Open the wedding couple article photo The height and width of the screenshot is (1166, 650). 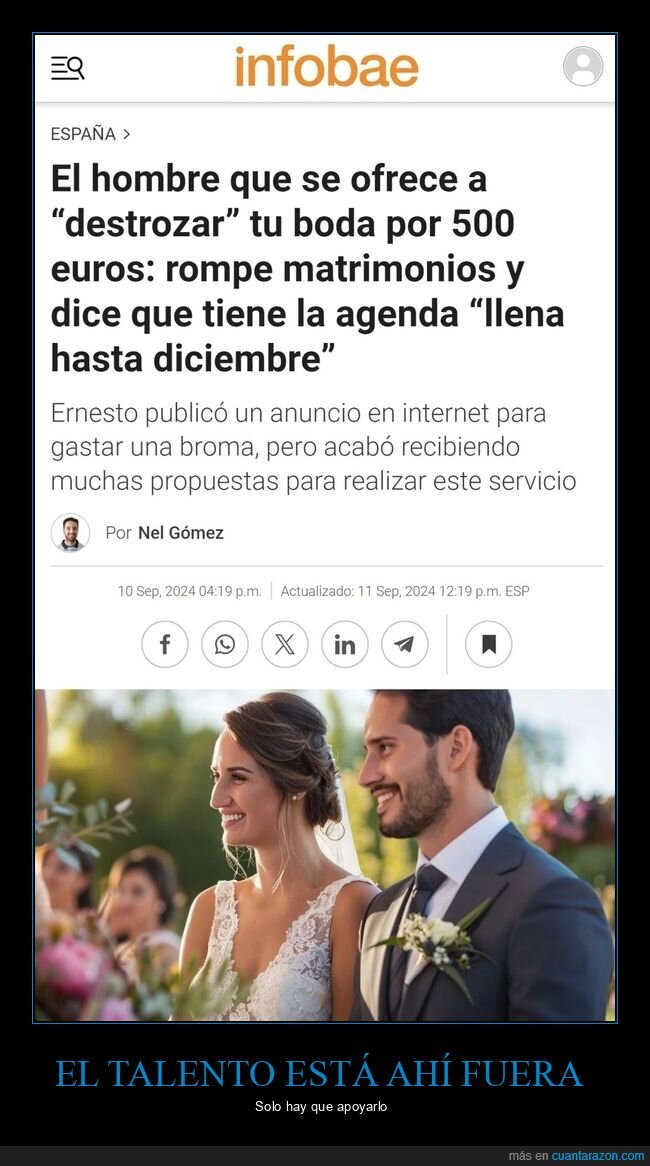[x=325, y=855]
